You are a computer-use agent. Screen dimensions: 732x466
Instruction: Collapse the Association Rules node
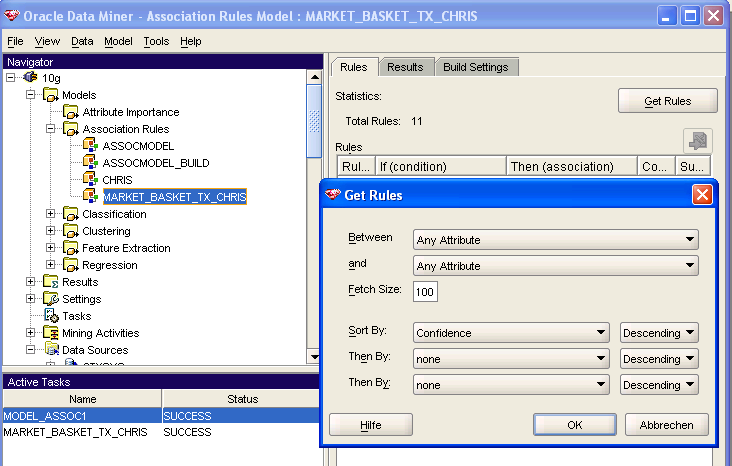50,129
